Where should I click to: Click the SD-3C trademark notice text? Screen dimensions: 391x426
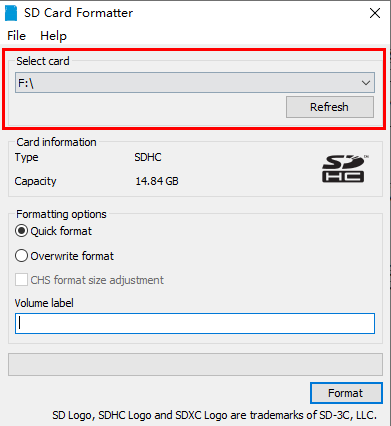(214, 415)
